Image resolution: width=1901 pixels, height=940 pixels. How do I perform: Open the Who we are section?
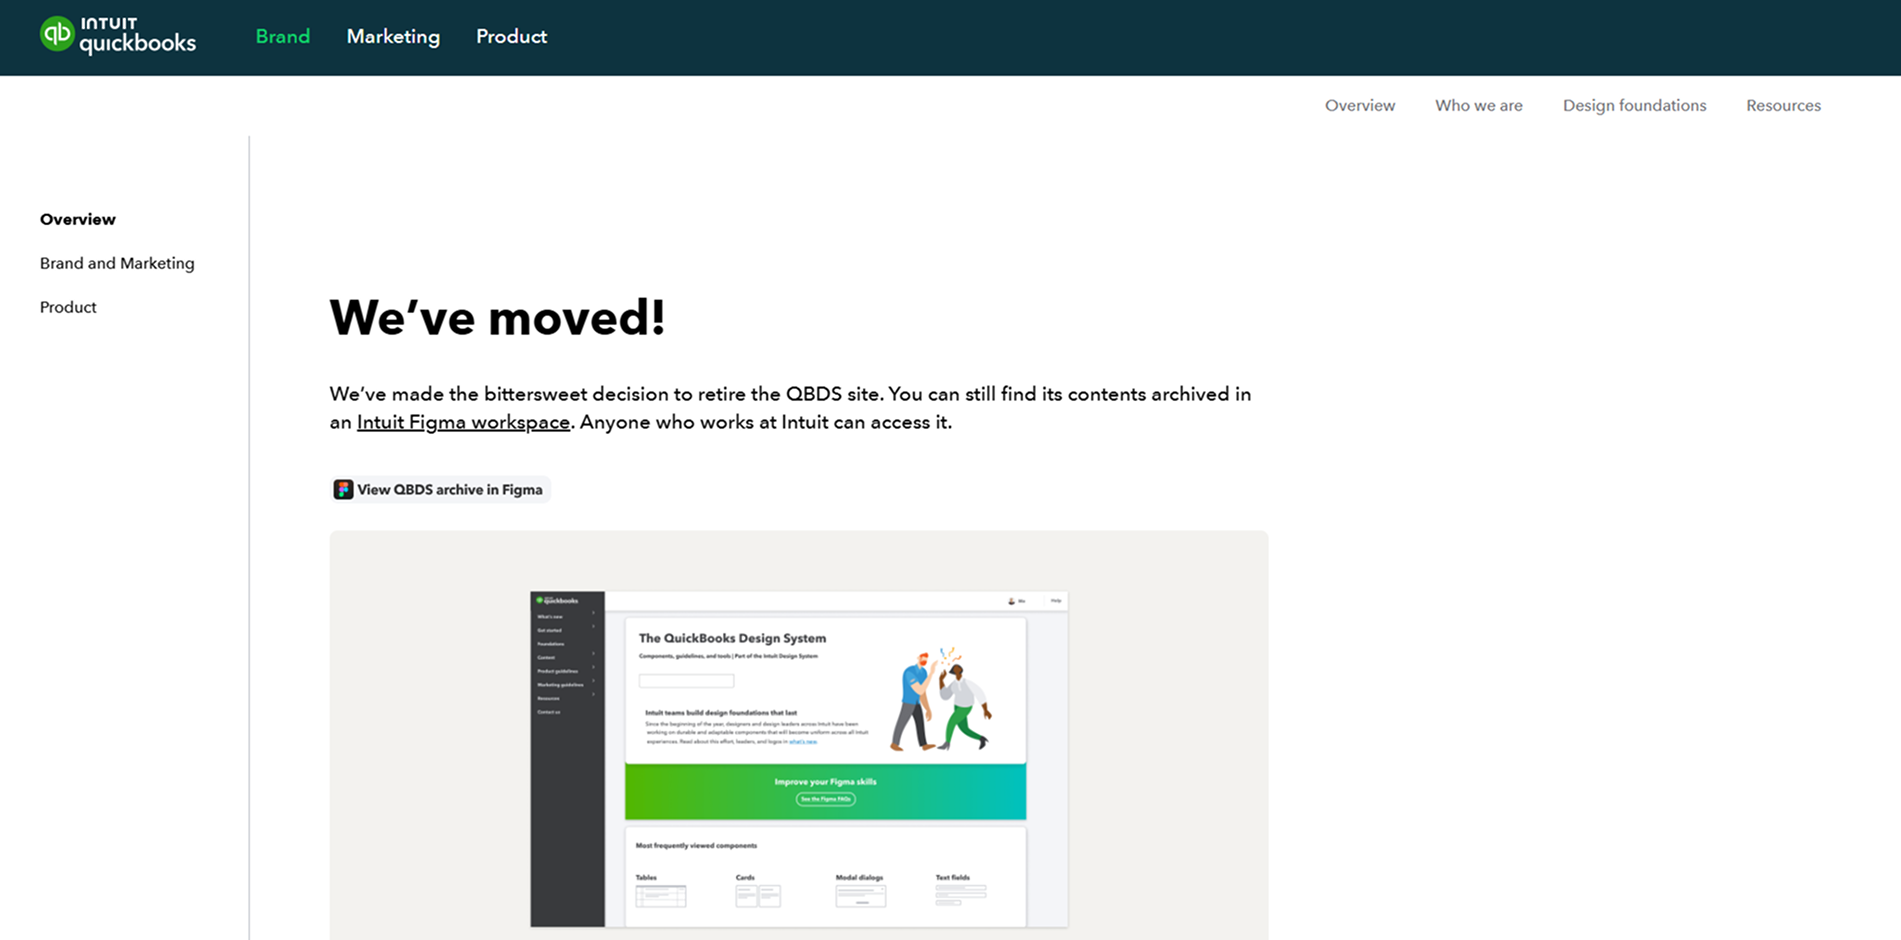click(1479, 106)
